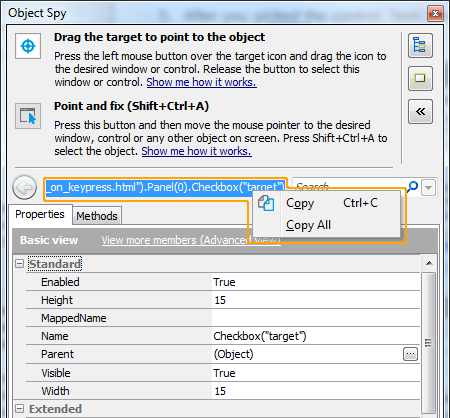Click the ellipsis button in Parent row

(410, 354)
